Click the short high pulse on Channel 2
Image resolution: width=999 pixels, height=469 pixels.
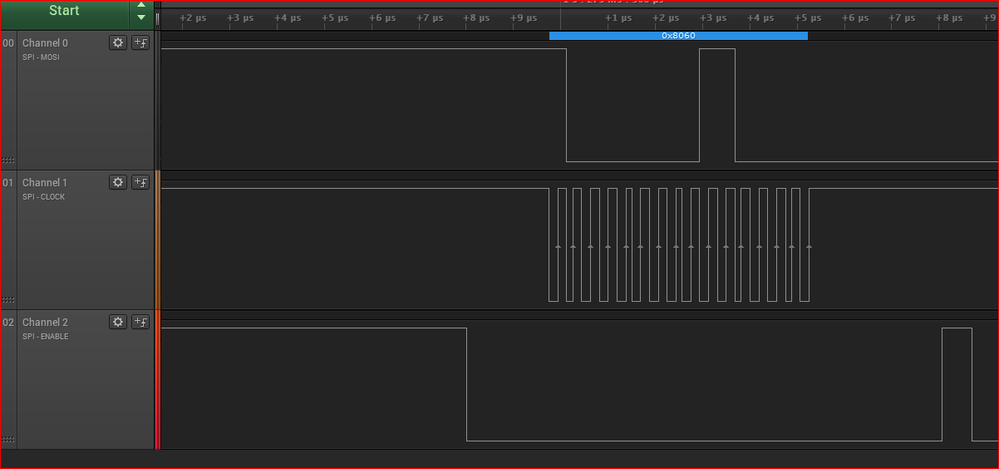point(957,384)
